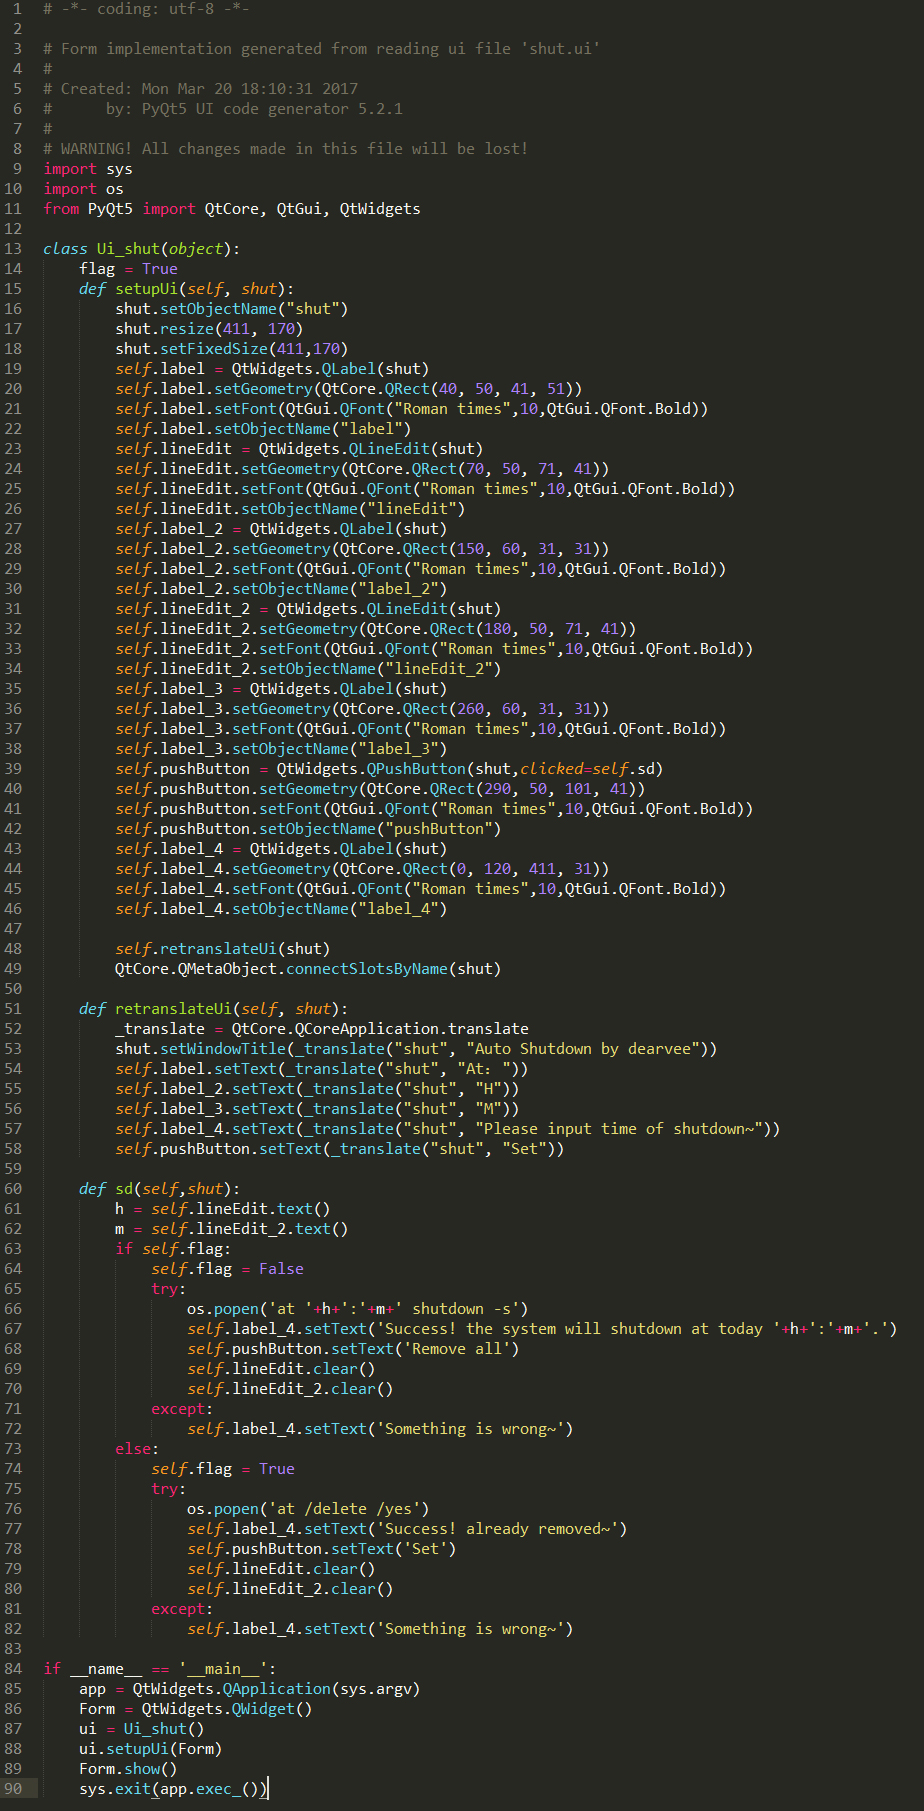Click the "M" string on line 56
The width and height of the screenshot is (924, 1811).
coord(488,1109)
